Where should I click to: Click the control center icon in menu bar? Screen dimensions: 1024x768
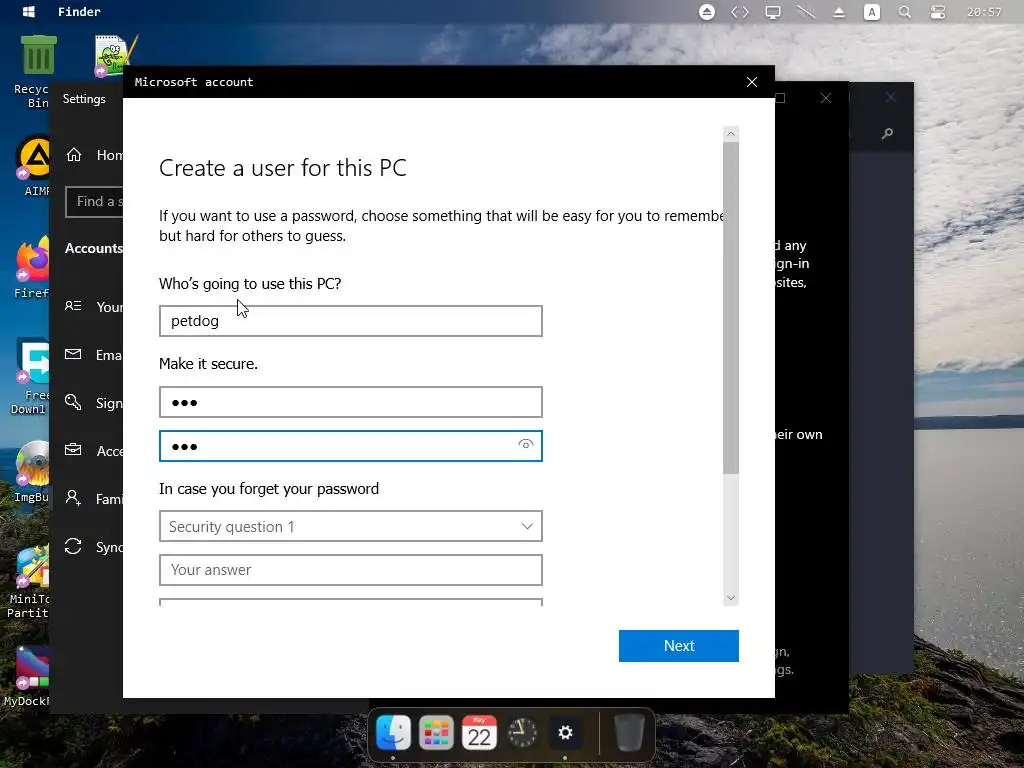coord(938,12)
